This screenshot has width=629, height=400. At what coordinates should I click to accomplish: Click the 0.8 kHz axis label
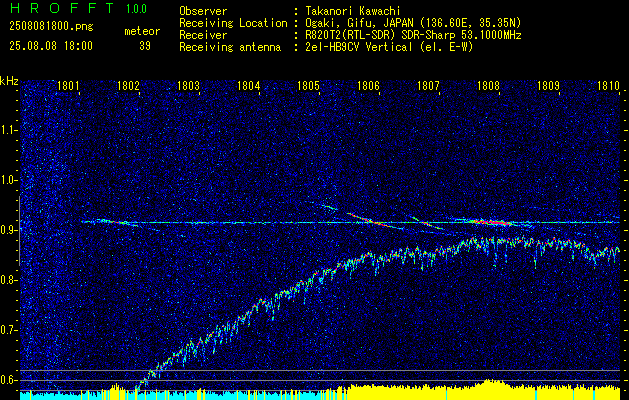[8, 280]
